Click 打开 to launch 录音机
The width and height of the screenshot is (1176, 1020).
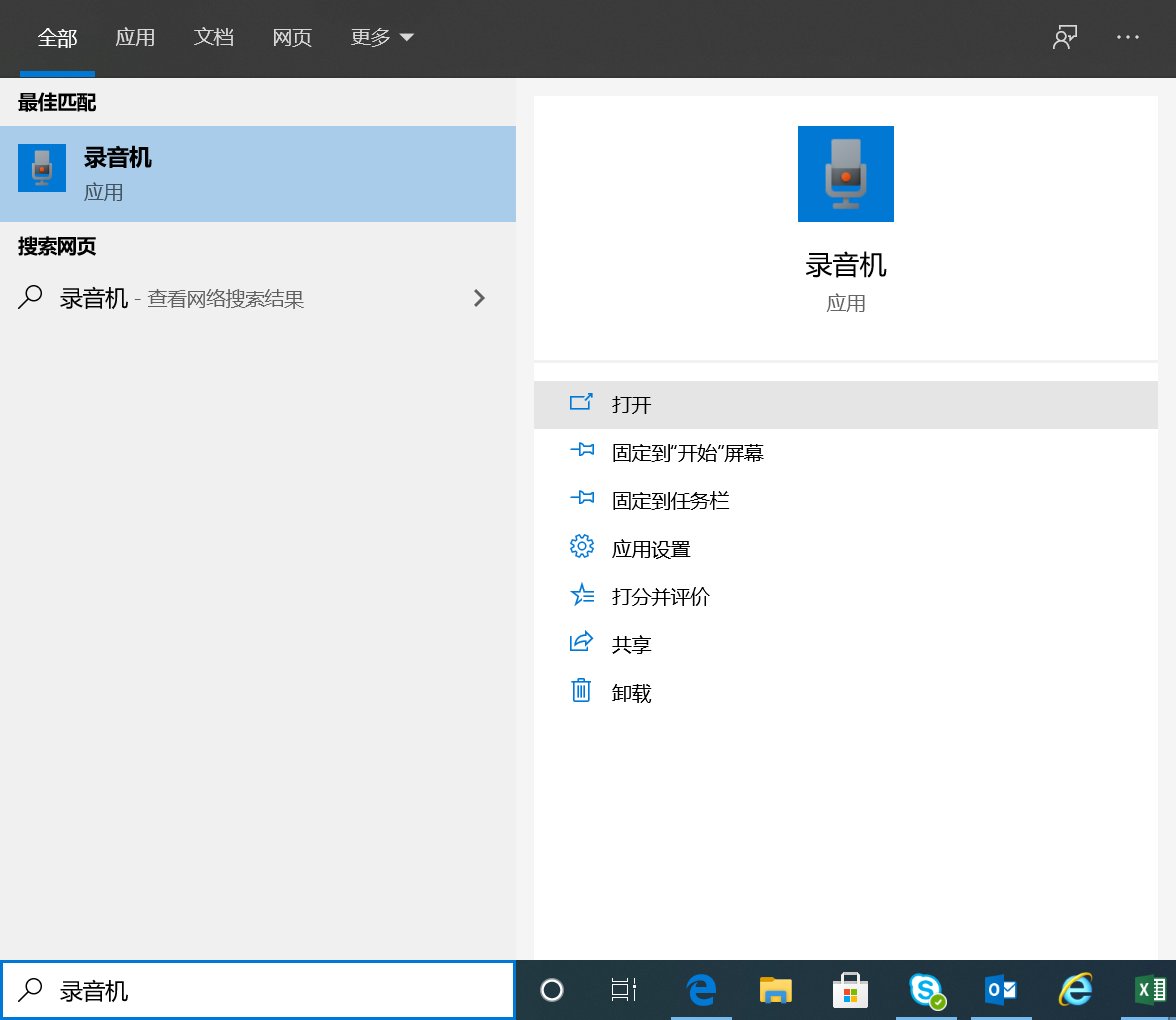pyautogui.click(x=630, y=404)
